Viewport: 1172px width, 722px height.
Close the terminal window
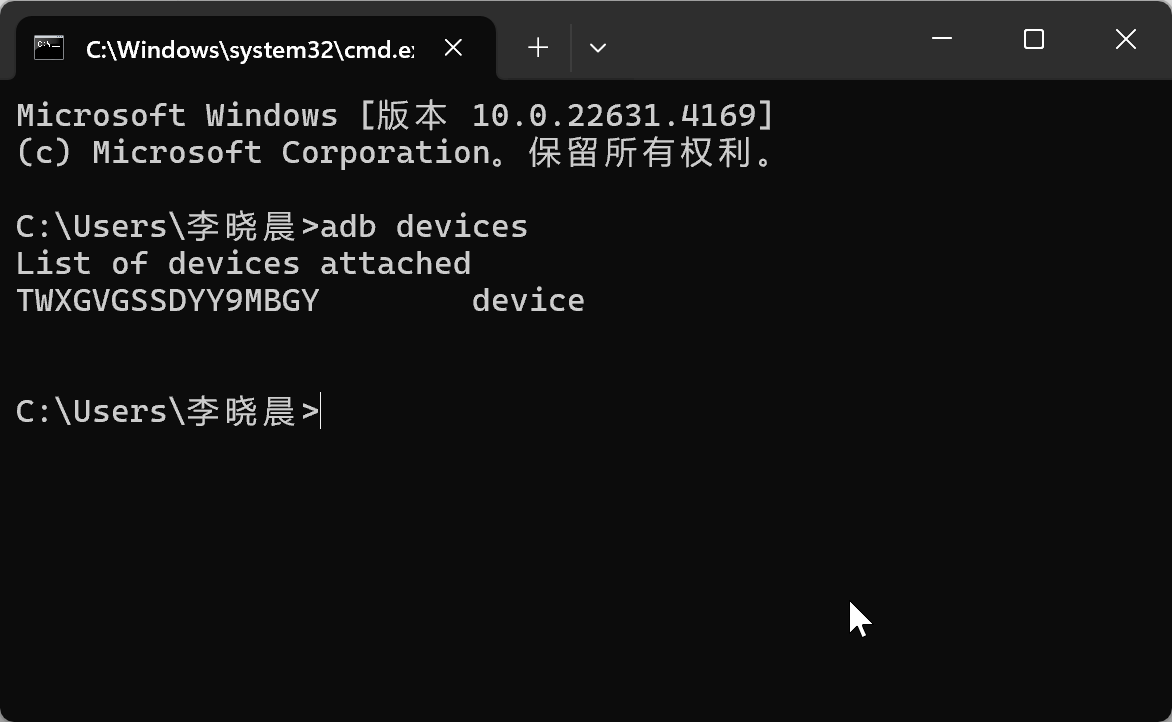pos(1125,39)
